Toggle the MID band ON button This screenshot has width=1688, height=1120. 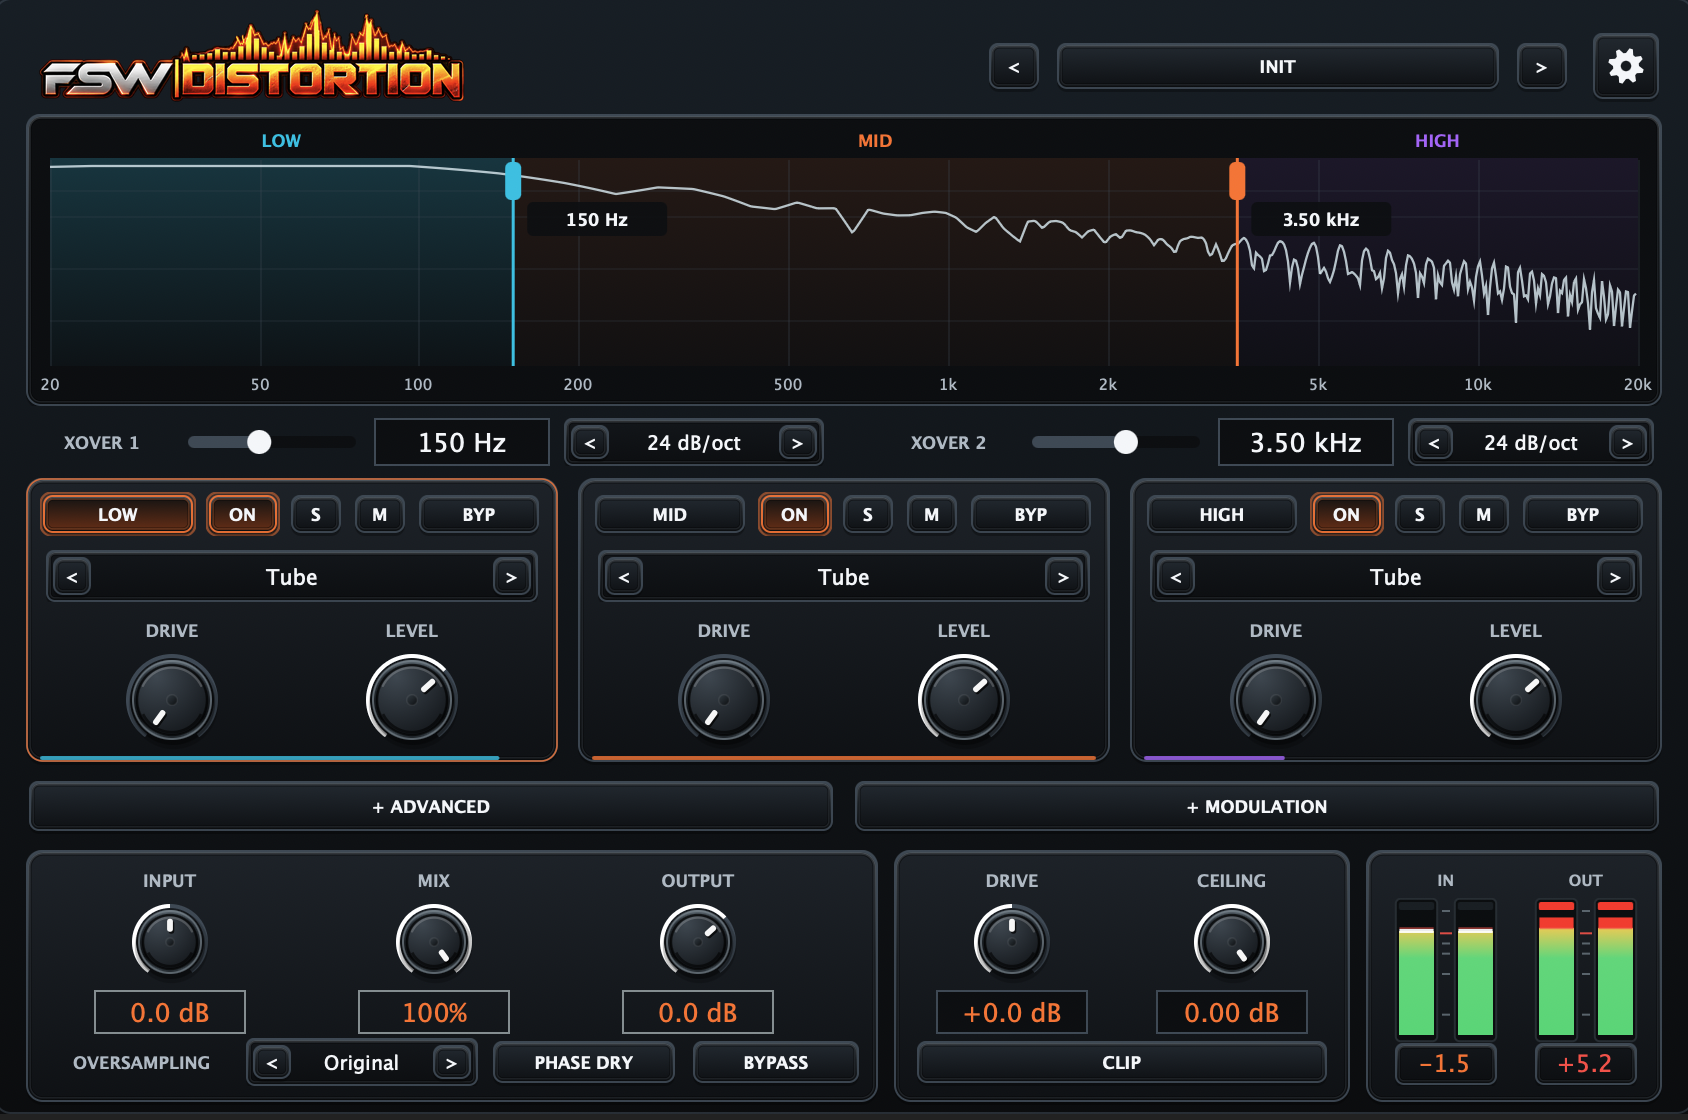click(794, 514)
